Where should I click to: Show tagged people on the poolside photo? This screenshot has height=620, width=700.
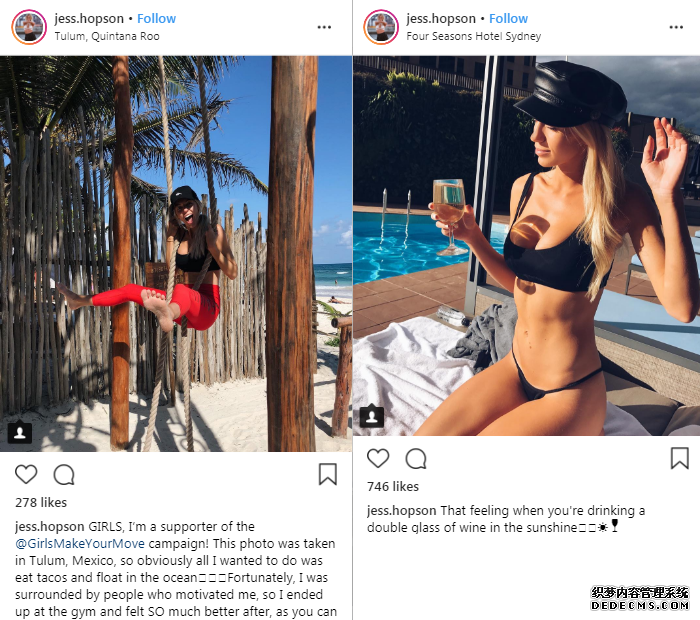pos(372,416)
